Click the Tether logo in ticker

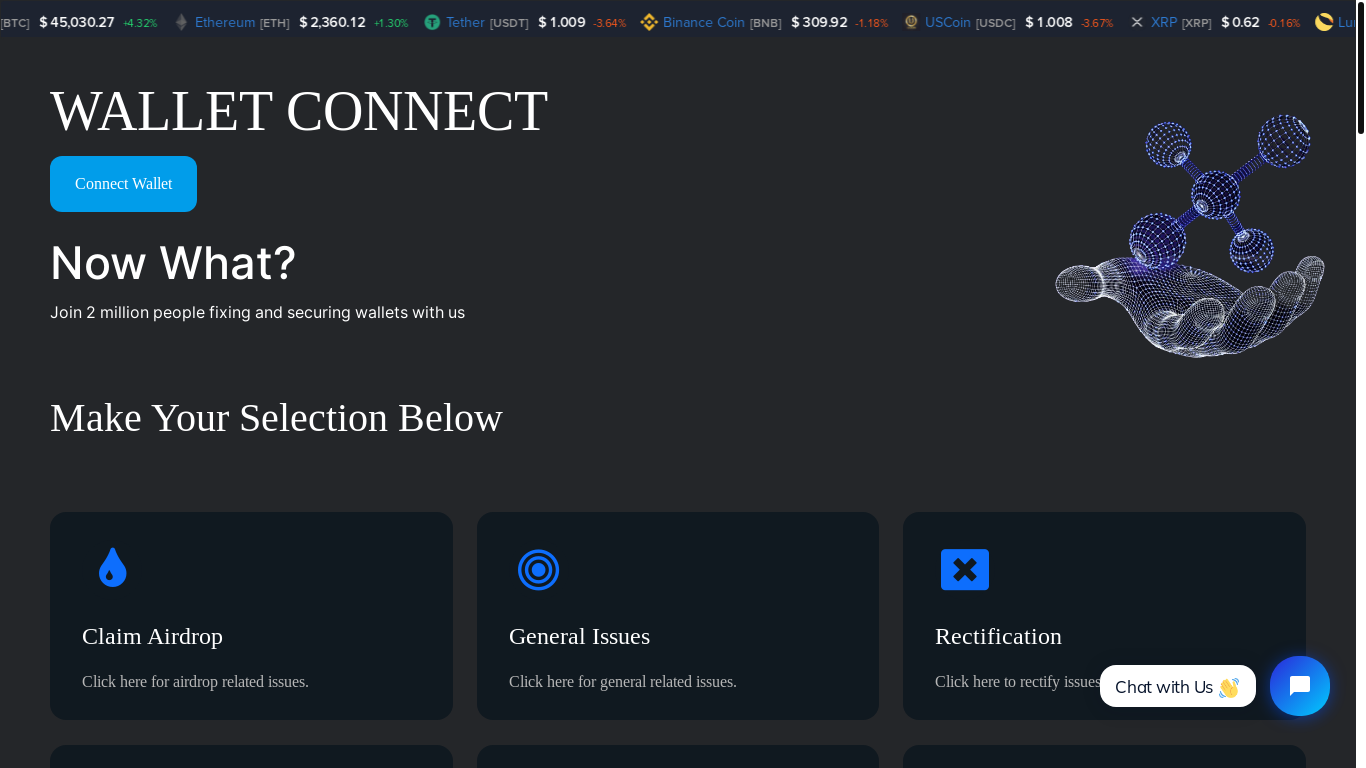[x=432, y=22]
